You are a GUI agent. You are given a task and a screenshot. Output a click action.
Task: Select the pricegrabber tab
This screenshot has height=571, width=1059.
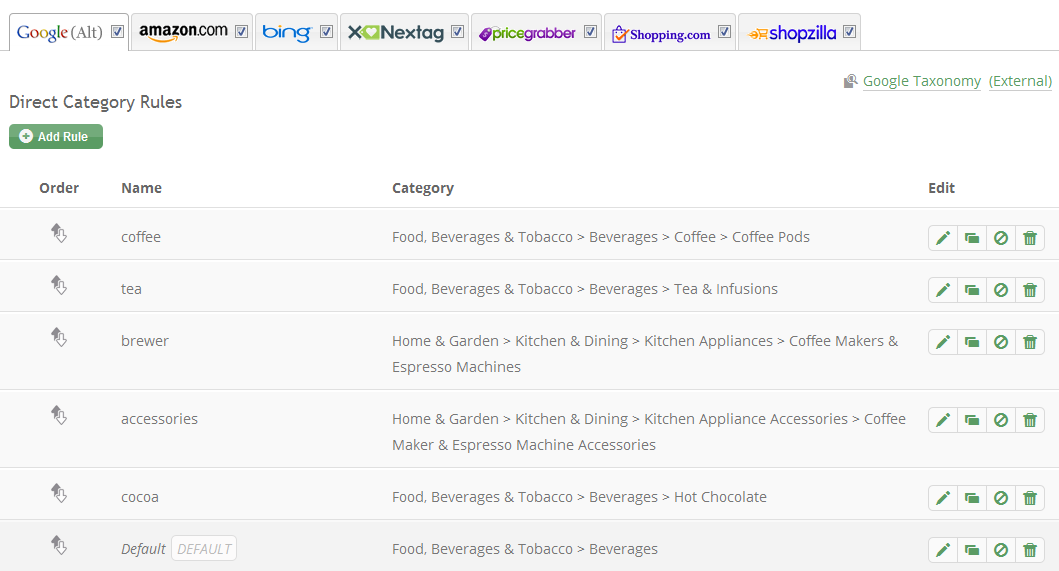527,32
